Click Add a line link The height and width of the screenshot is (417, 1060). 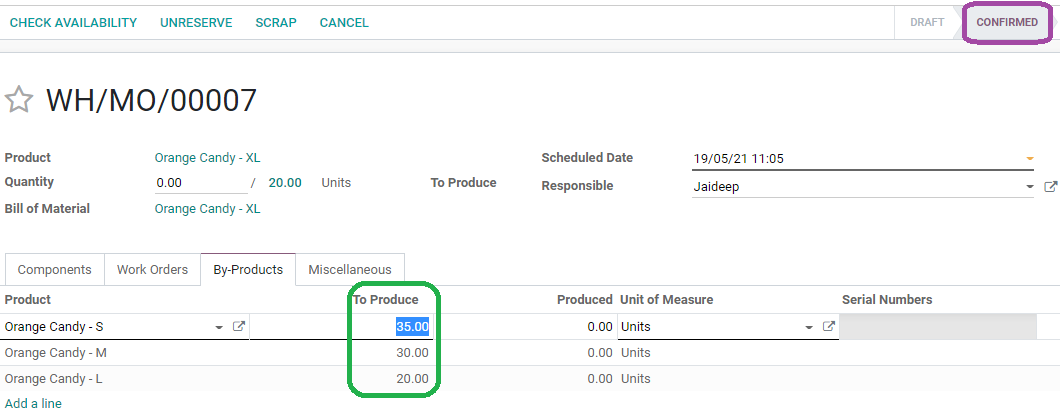(x=33, y=403)
